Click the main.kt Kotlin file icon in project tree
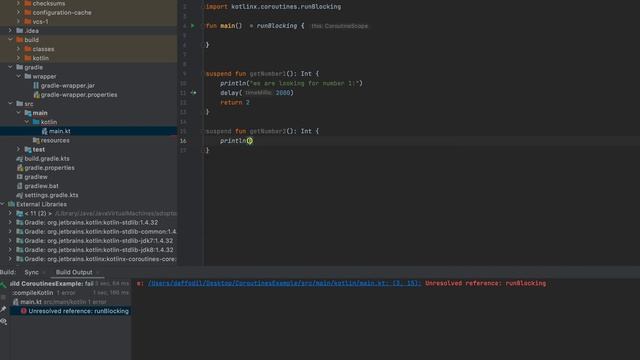The image size is (640, 360). tap(44, 131)
